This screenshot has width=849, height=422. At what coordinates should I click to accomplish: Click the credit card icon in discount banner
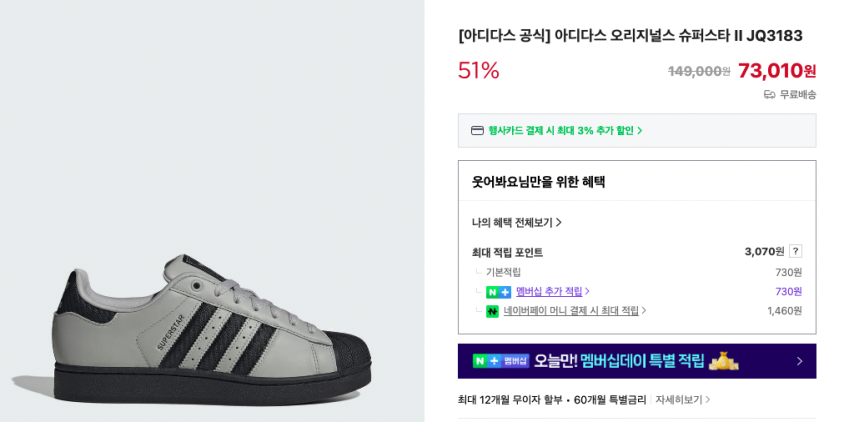click(477, 131)
